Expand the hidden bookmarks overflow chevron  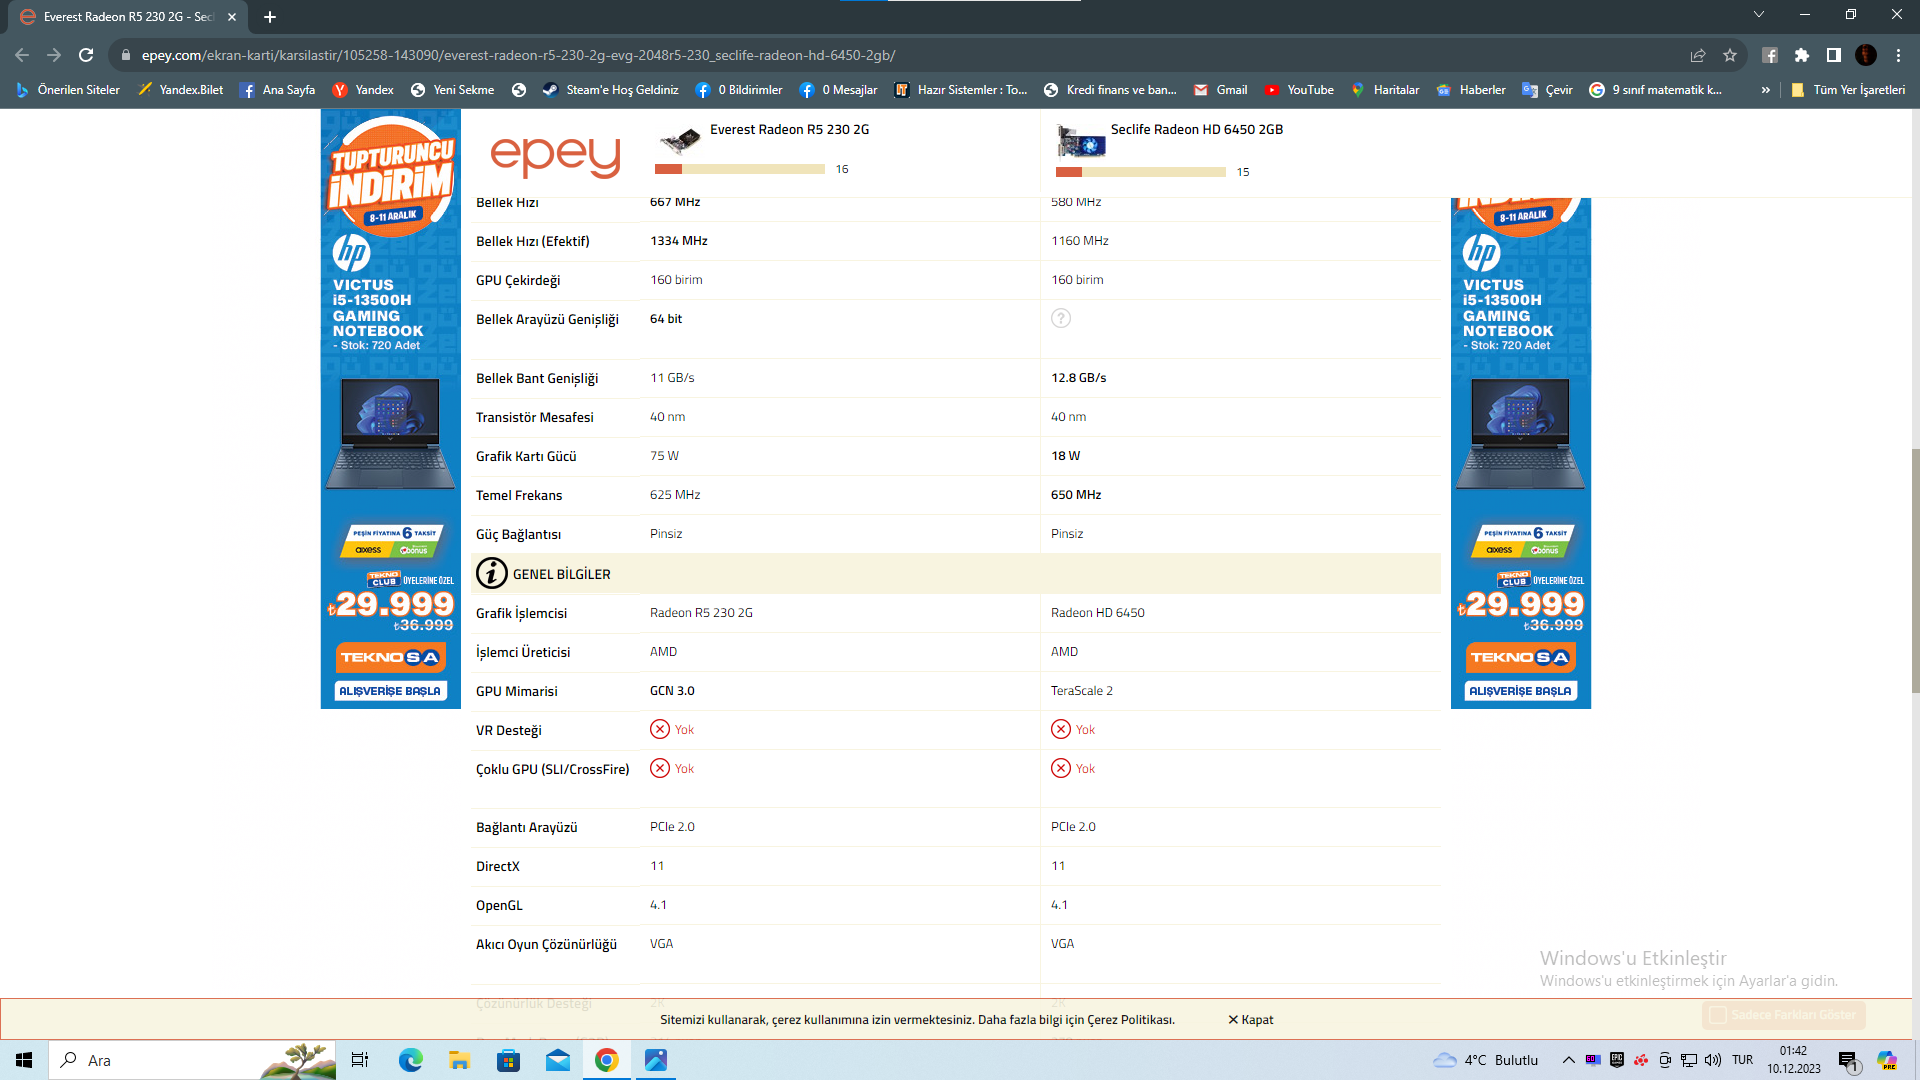point(1766,90)
